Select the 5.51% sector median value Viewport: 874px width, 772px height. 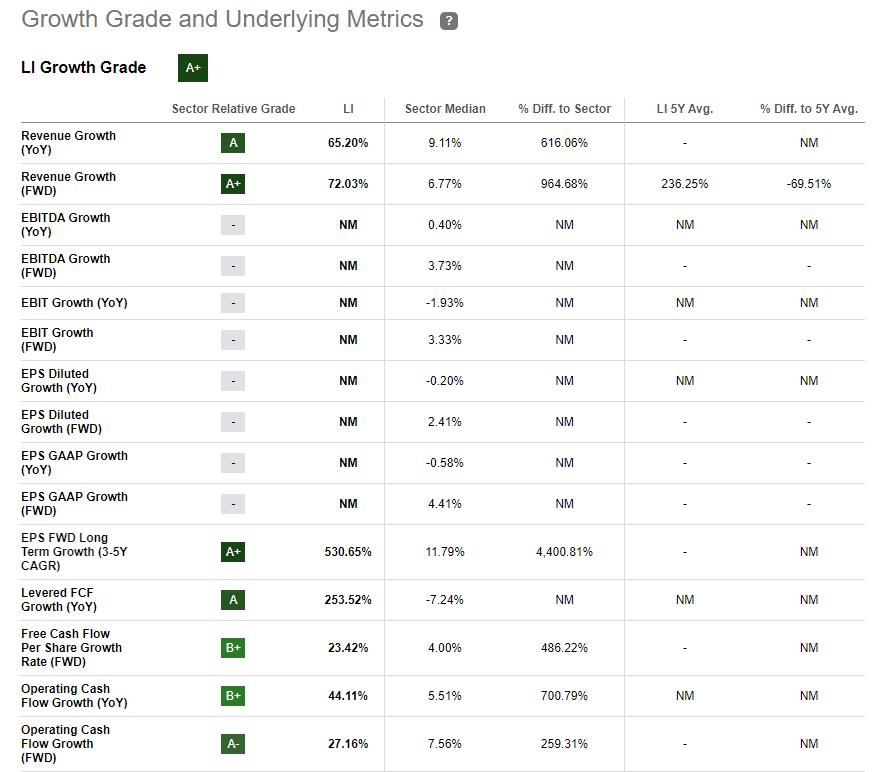(x=445, y=696)
